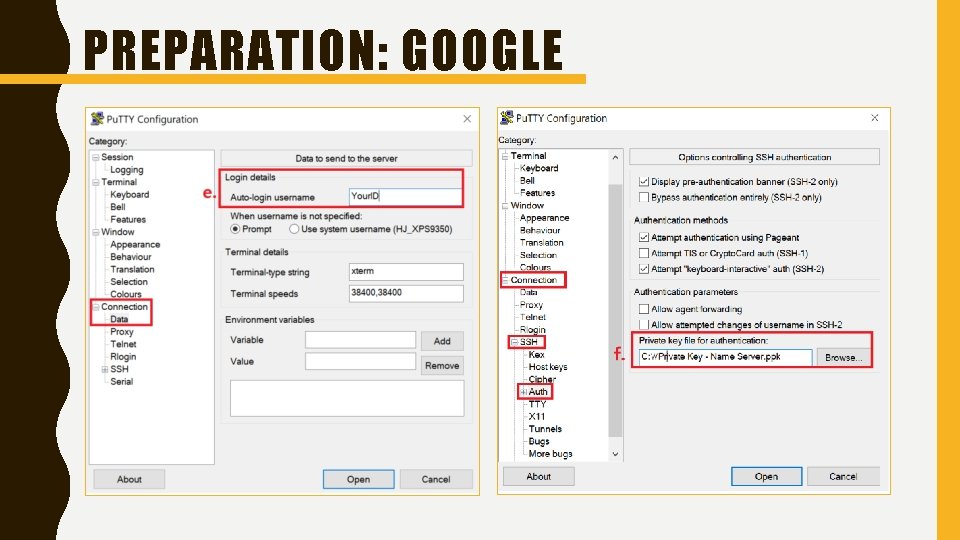The width and height of the screenshot is (960, 540).
Task: Select Appearance in left category tree
Action: pos(135,244)
